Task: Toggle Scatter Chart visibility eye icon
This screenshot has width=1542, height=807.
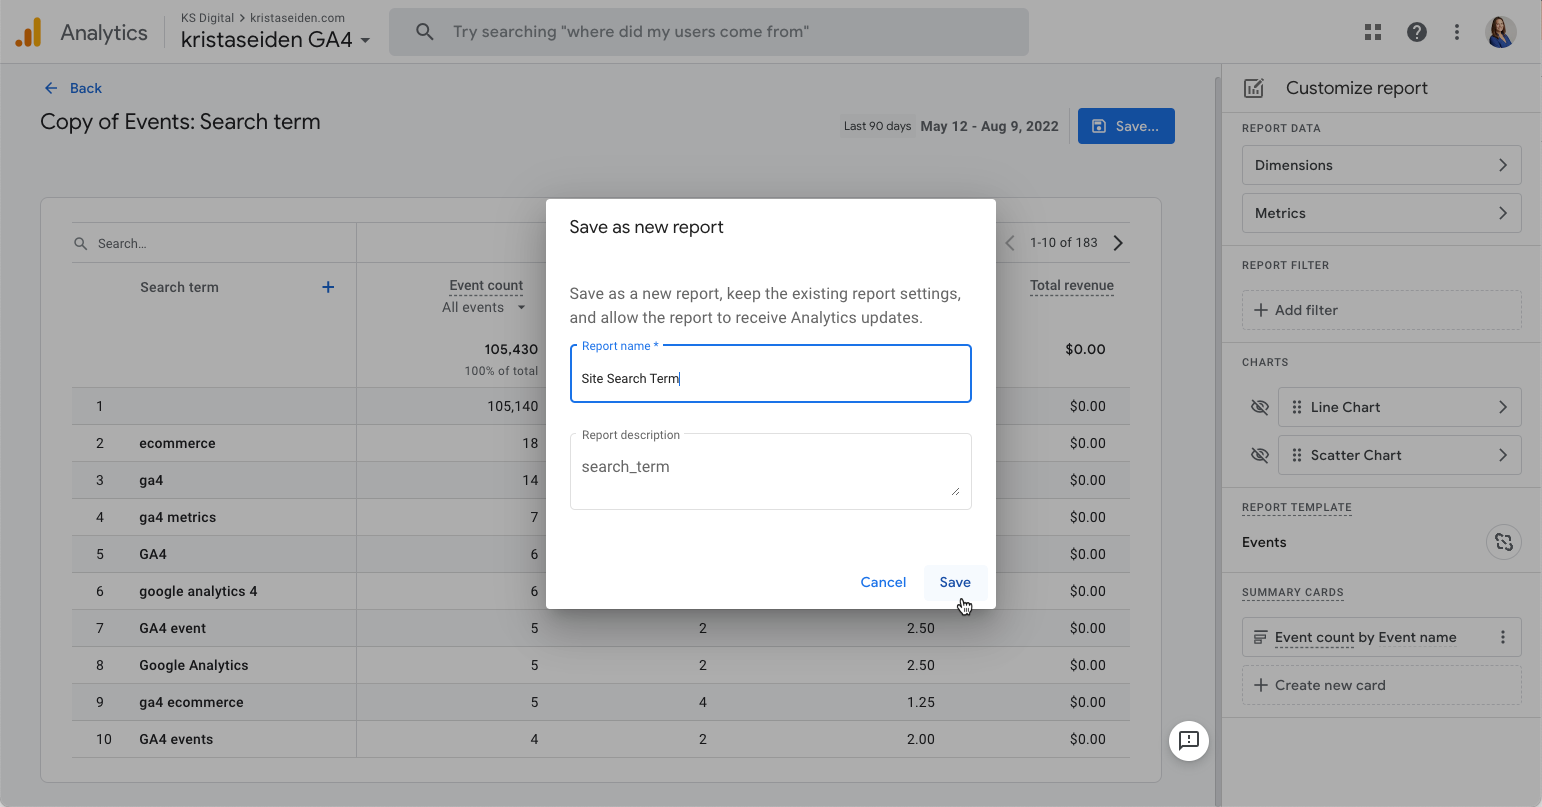Action: pos(1260,455)
